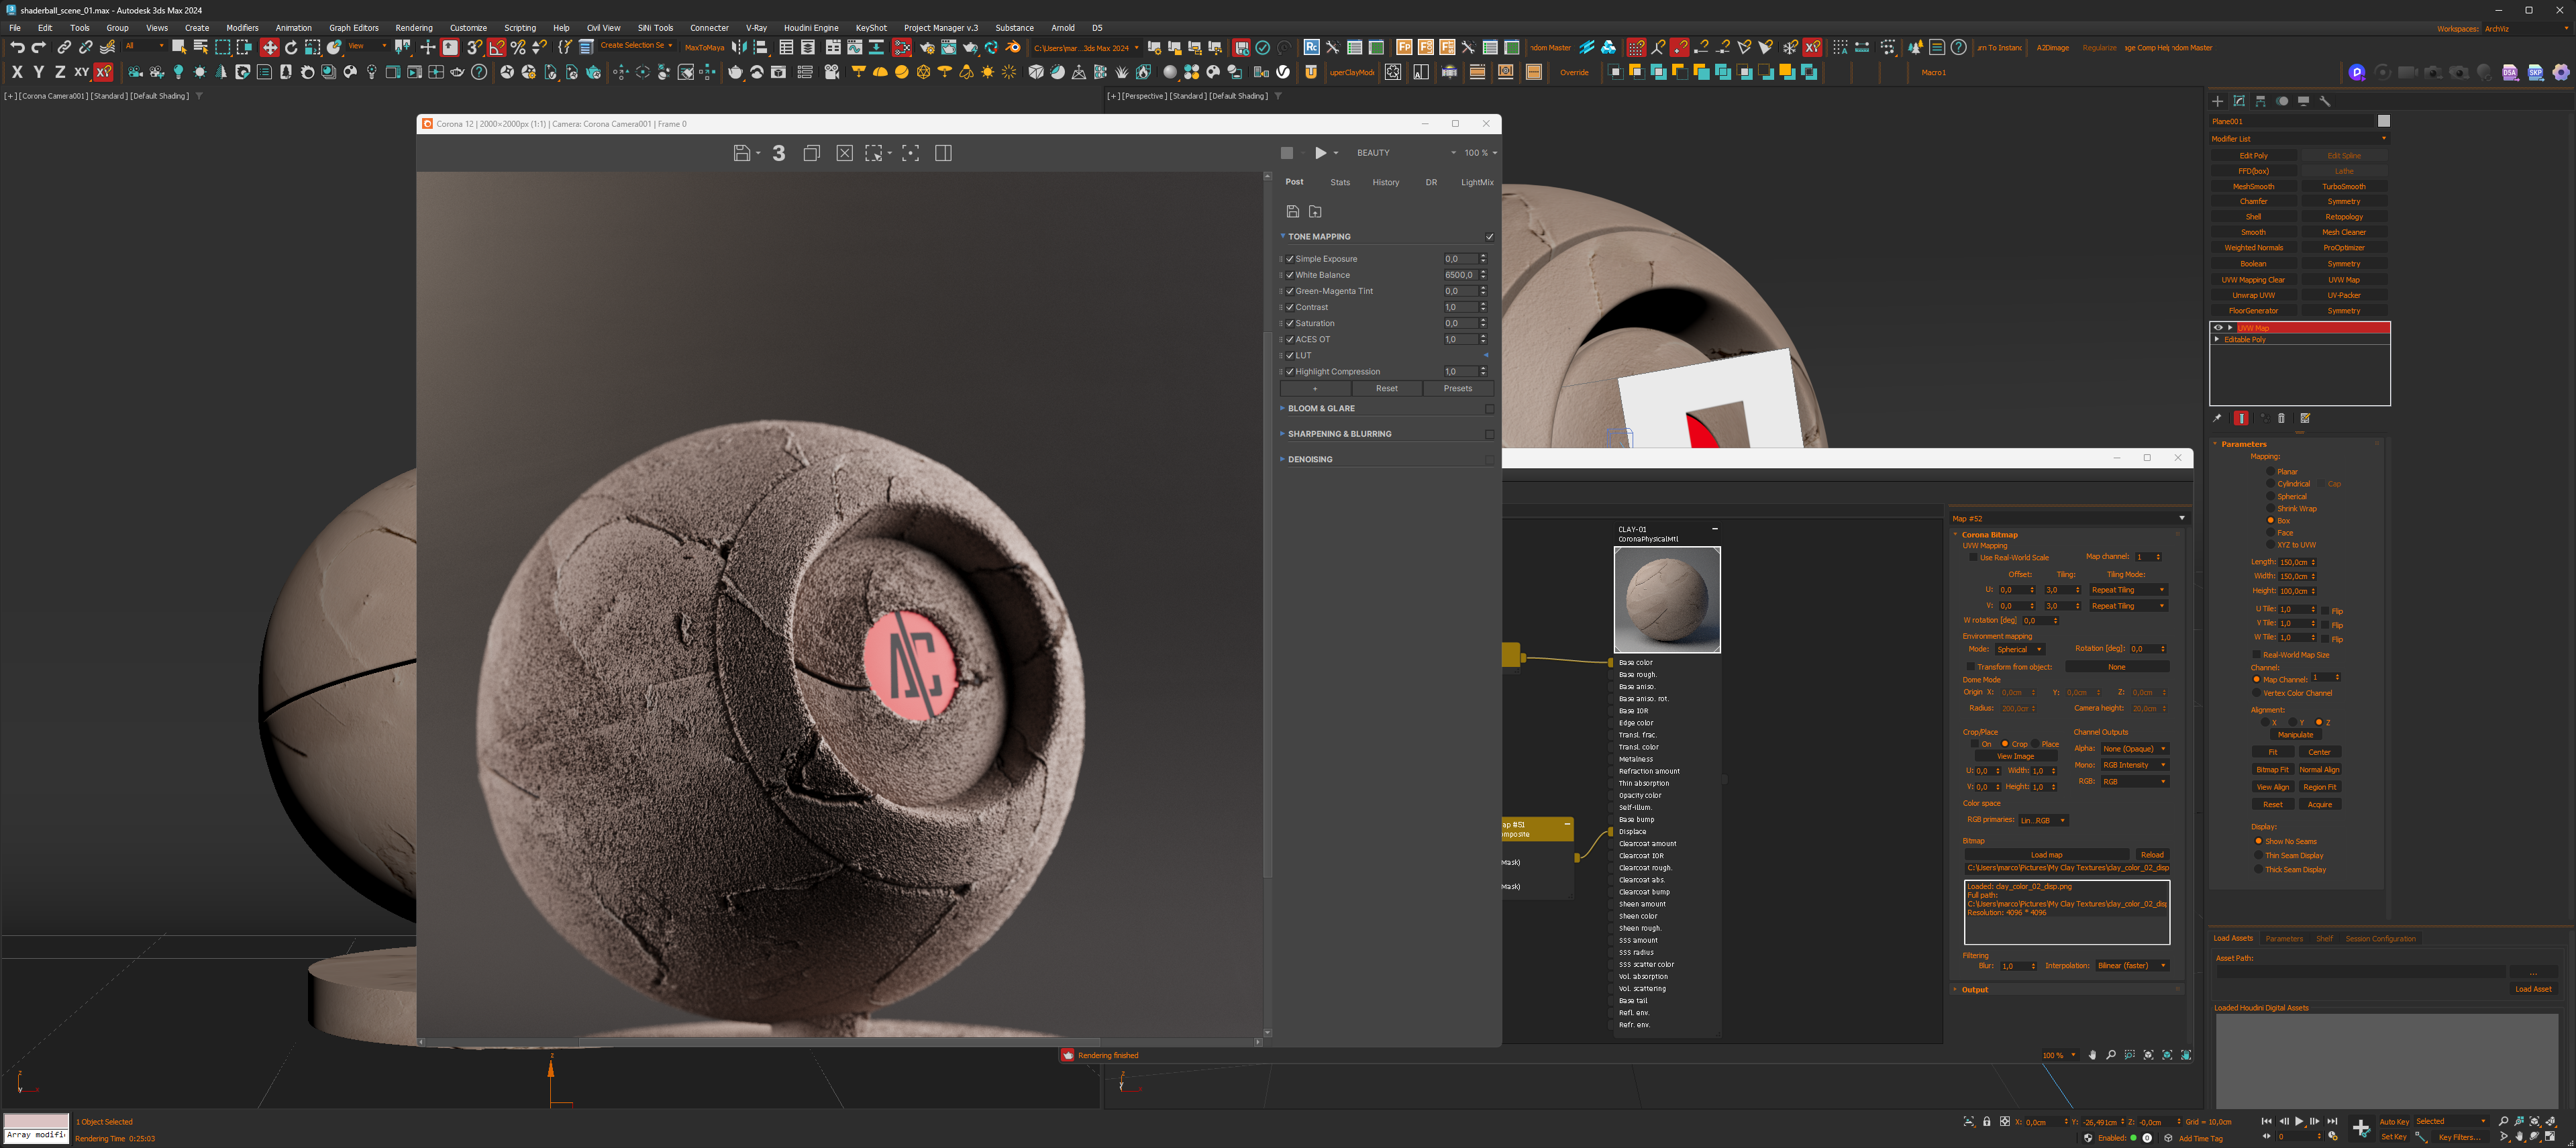Image resolution: width=2576 pixels, height=1148 pixels.
Task: Expand the Bloom & Glare section
Action: pyautogui.click(x=1282, y=408)
